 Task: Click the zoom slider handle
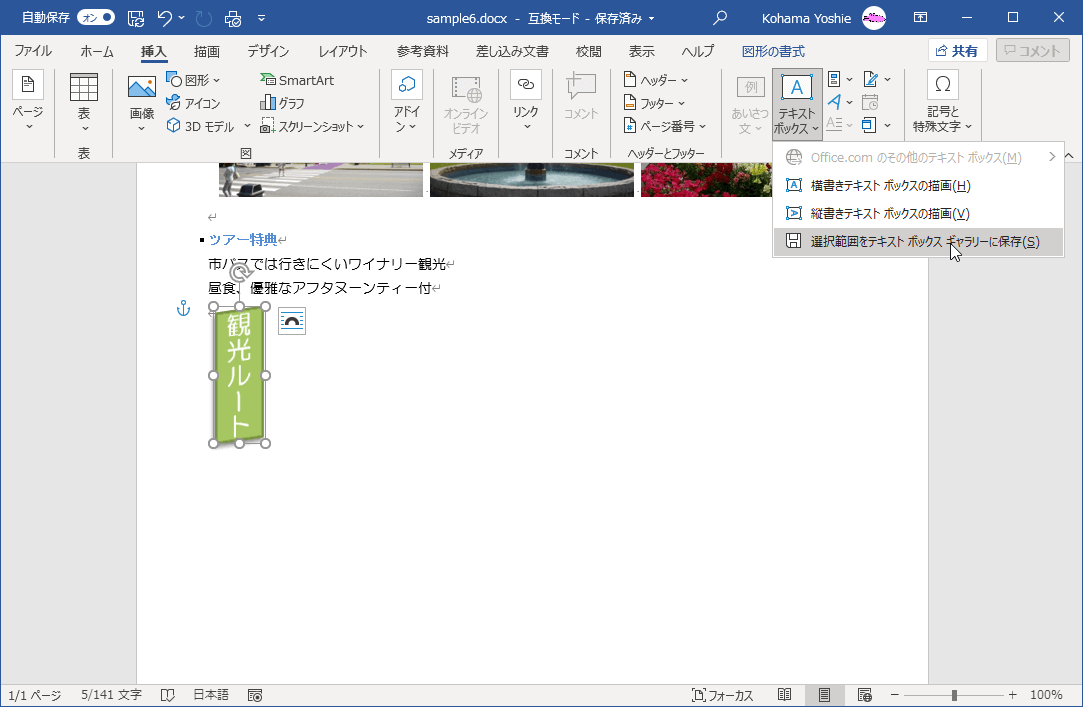coord(954,695)
